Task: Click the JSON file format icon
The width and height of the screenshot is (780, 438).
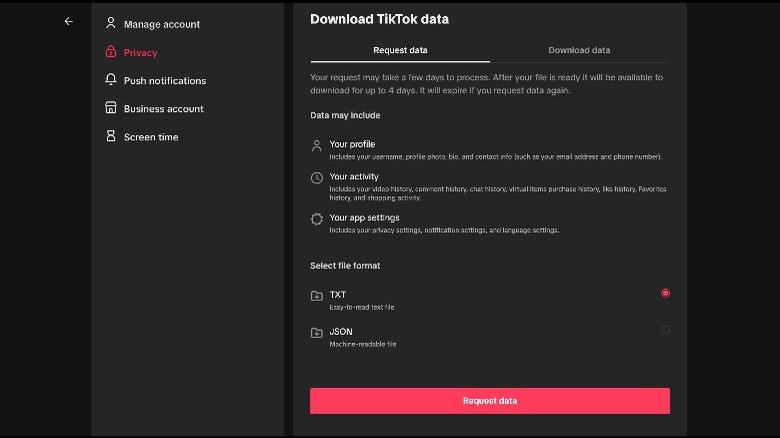Action: pyautogui.click(x=317, y=333)
